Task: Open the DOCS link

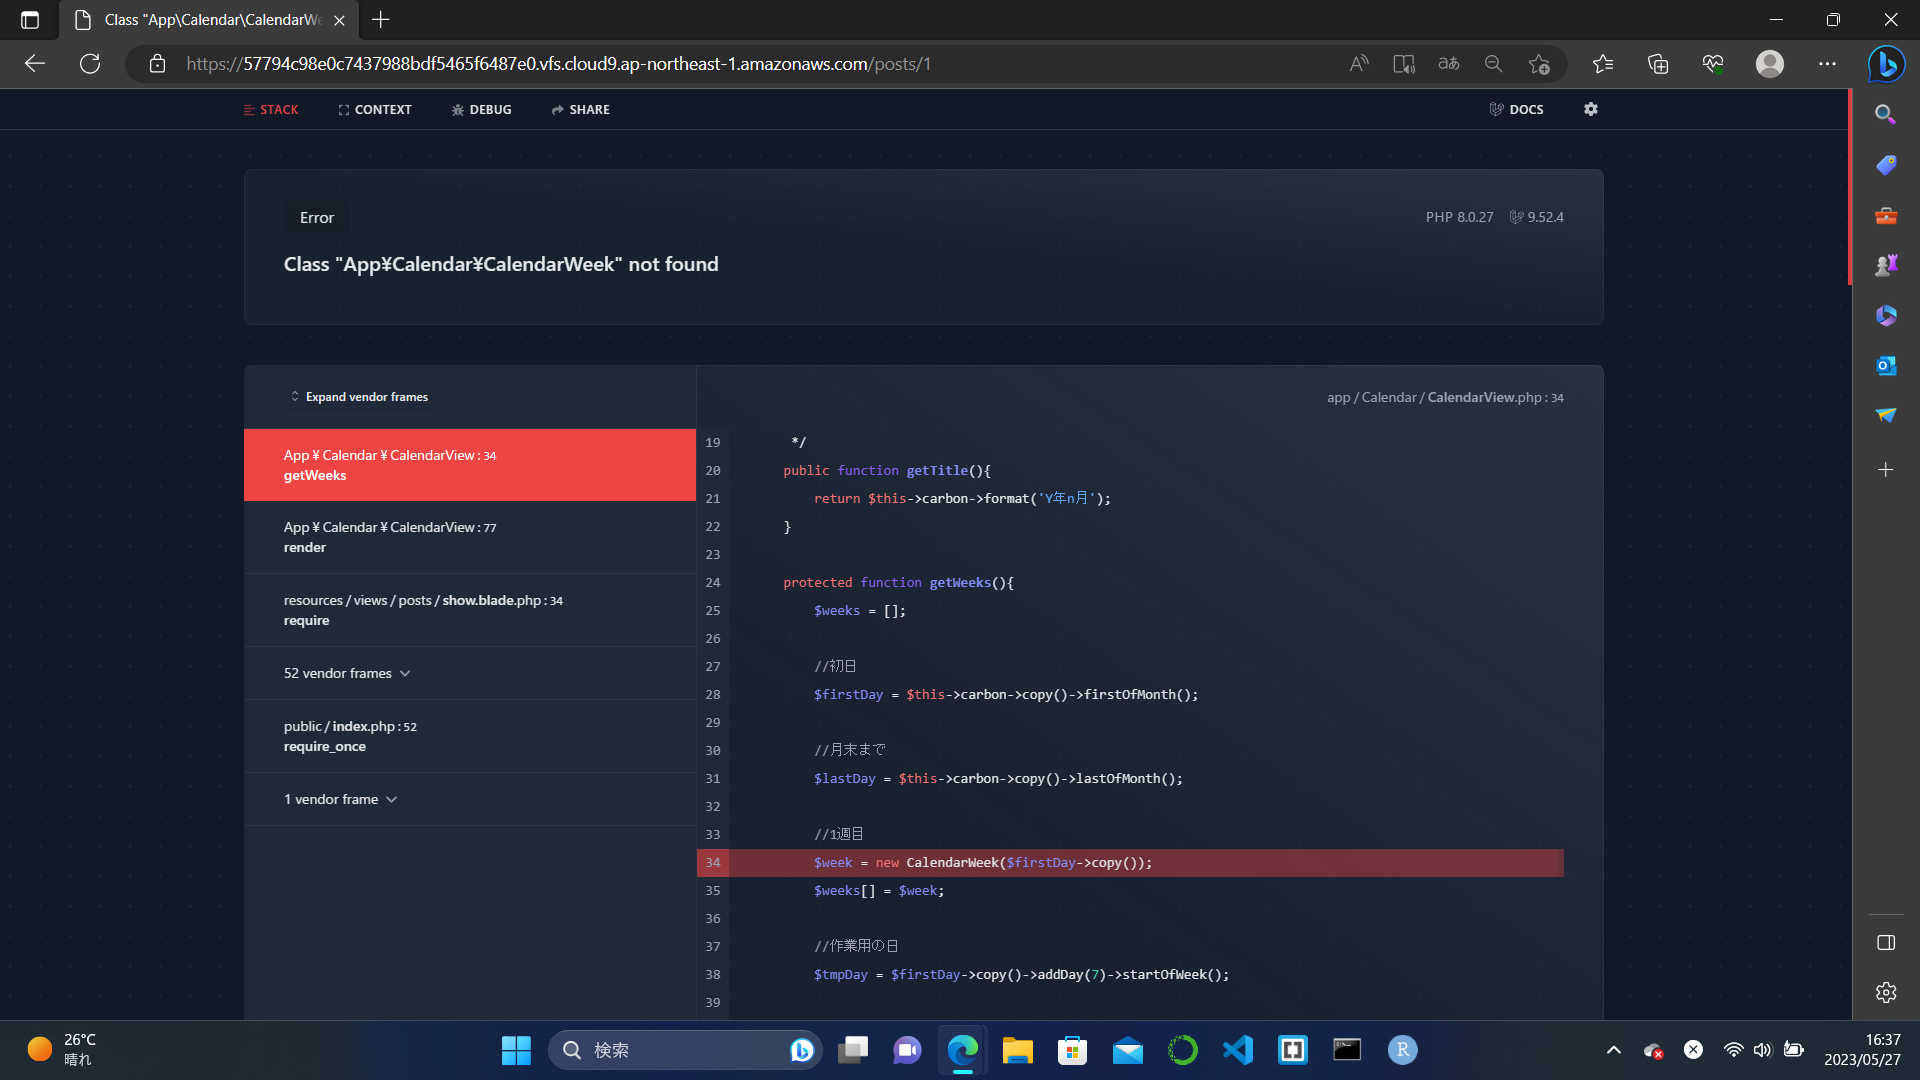Action: point(1517,110)
